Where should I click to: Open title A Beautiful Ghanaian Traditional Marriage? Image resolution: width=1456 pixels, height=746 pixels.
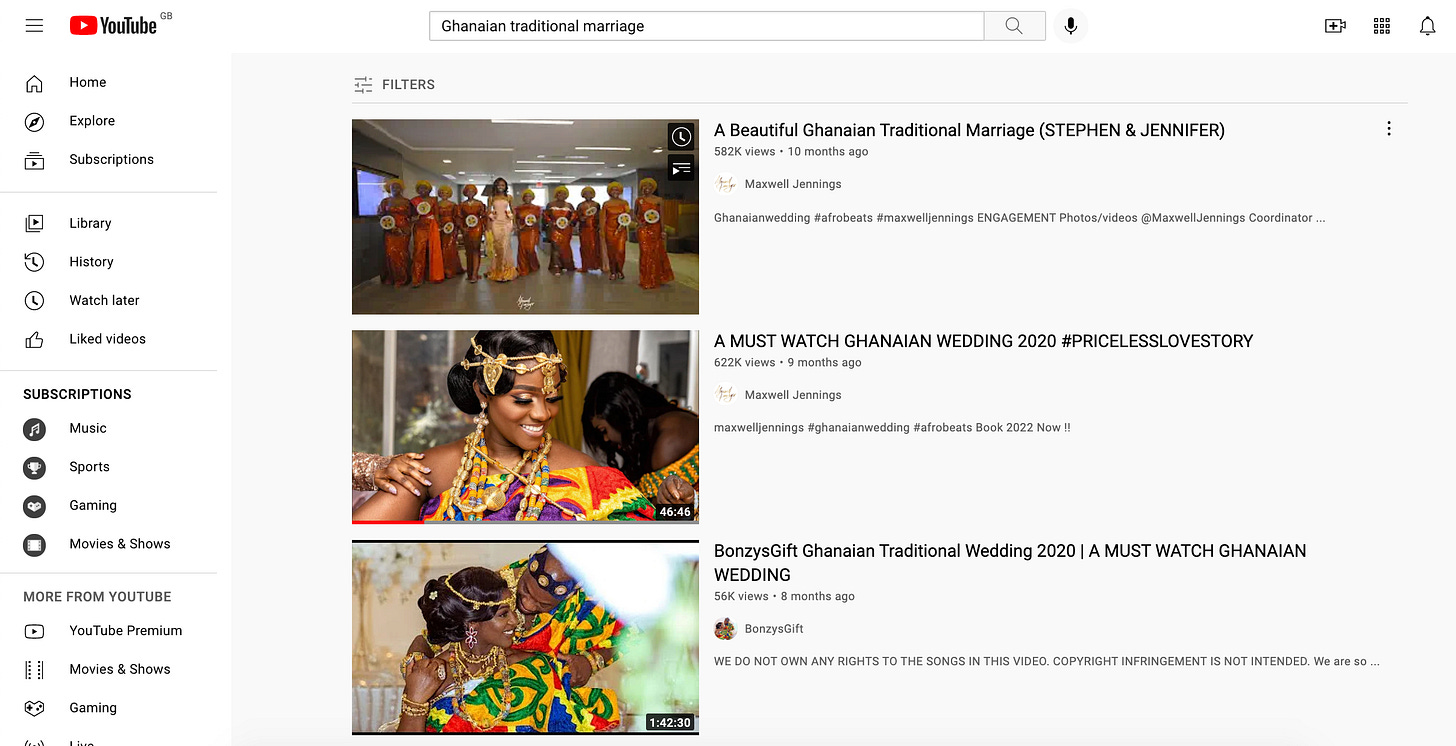(969, 130)
